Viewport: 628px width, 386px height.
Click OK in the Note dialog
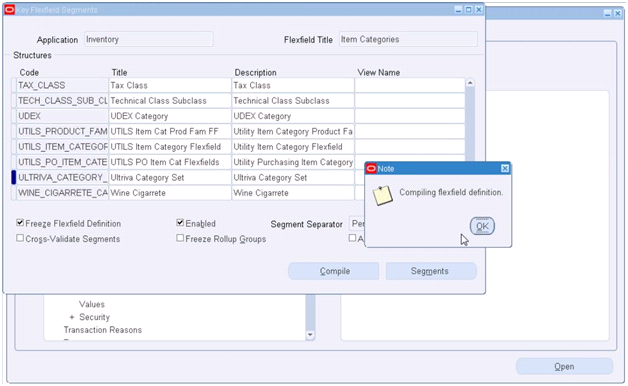click(482, 226)
